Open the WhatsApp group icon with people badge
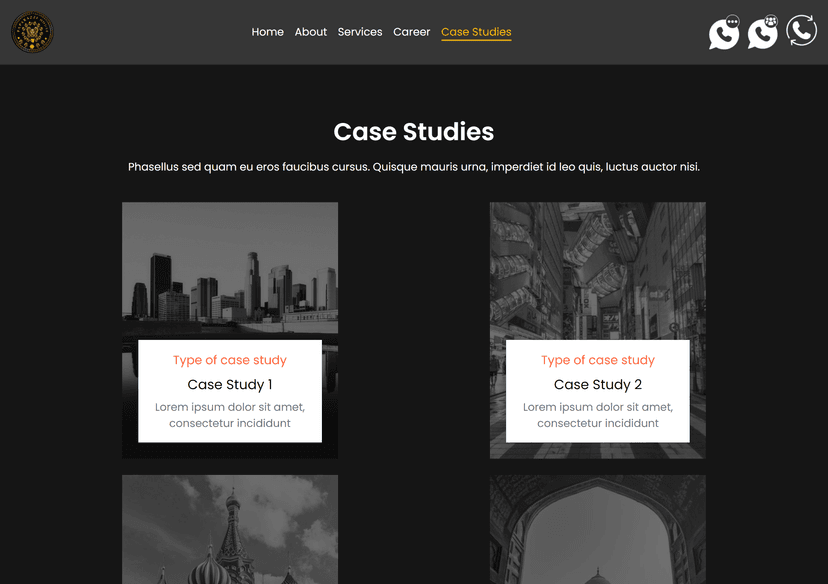This screenshot has height=584, width=828. [x=763, y=32]
